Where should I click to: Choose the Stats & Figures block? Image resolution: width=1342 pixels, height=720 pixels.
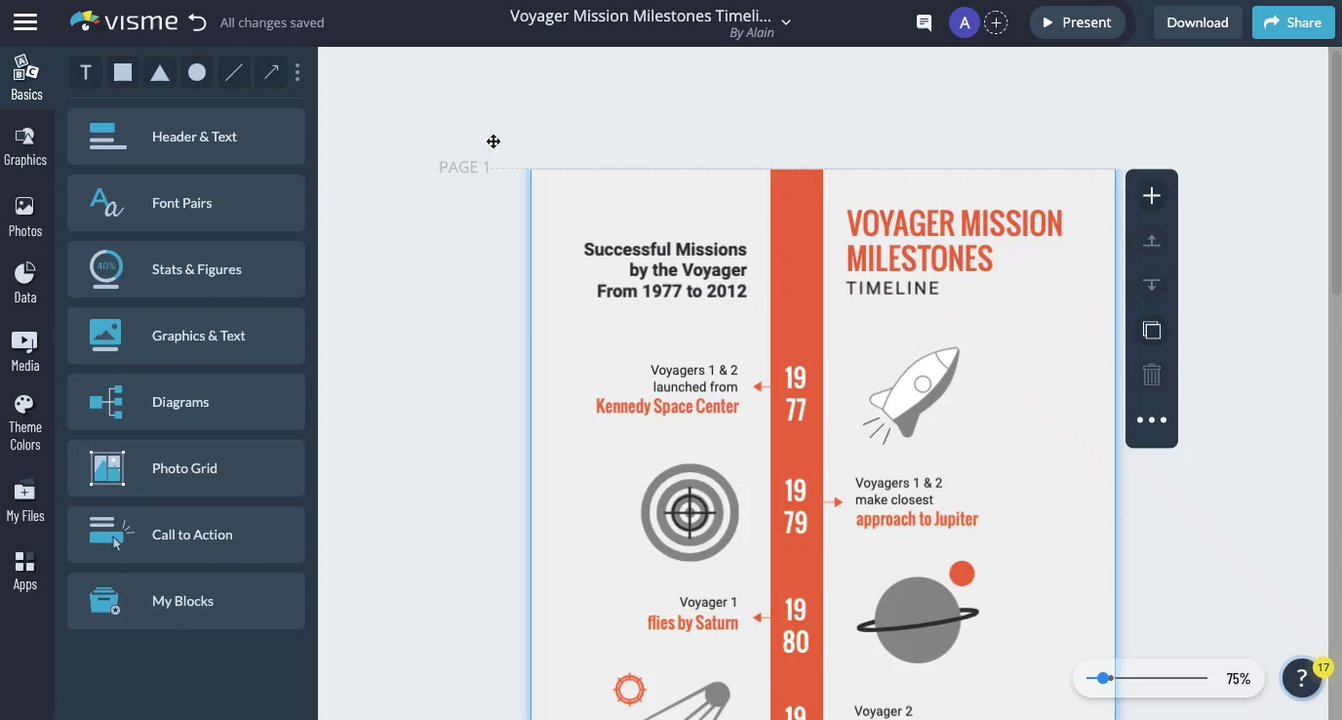[x=186, y=269]
